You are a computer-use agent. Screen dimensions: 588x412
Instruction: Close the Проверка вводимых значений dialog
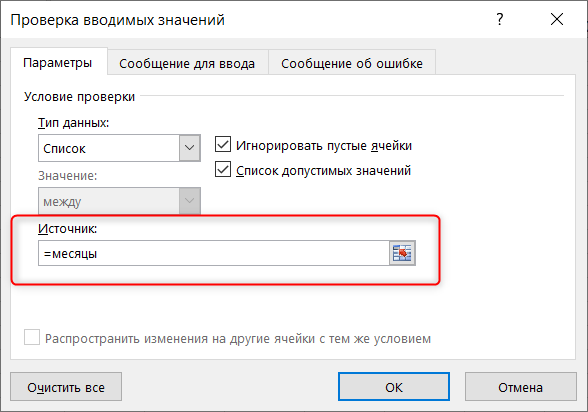coord(557,19)
